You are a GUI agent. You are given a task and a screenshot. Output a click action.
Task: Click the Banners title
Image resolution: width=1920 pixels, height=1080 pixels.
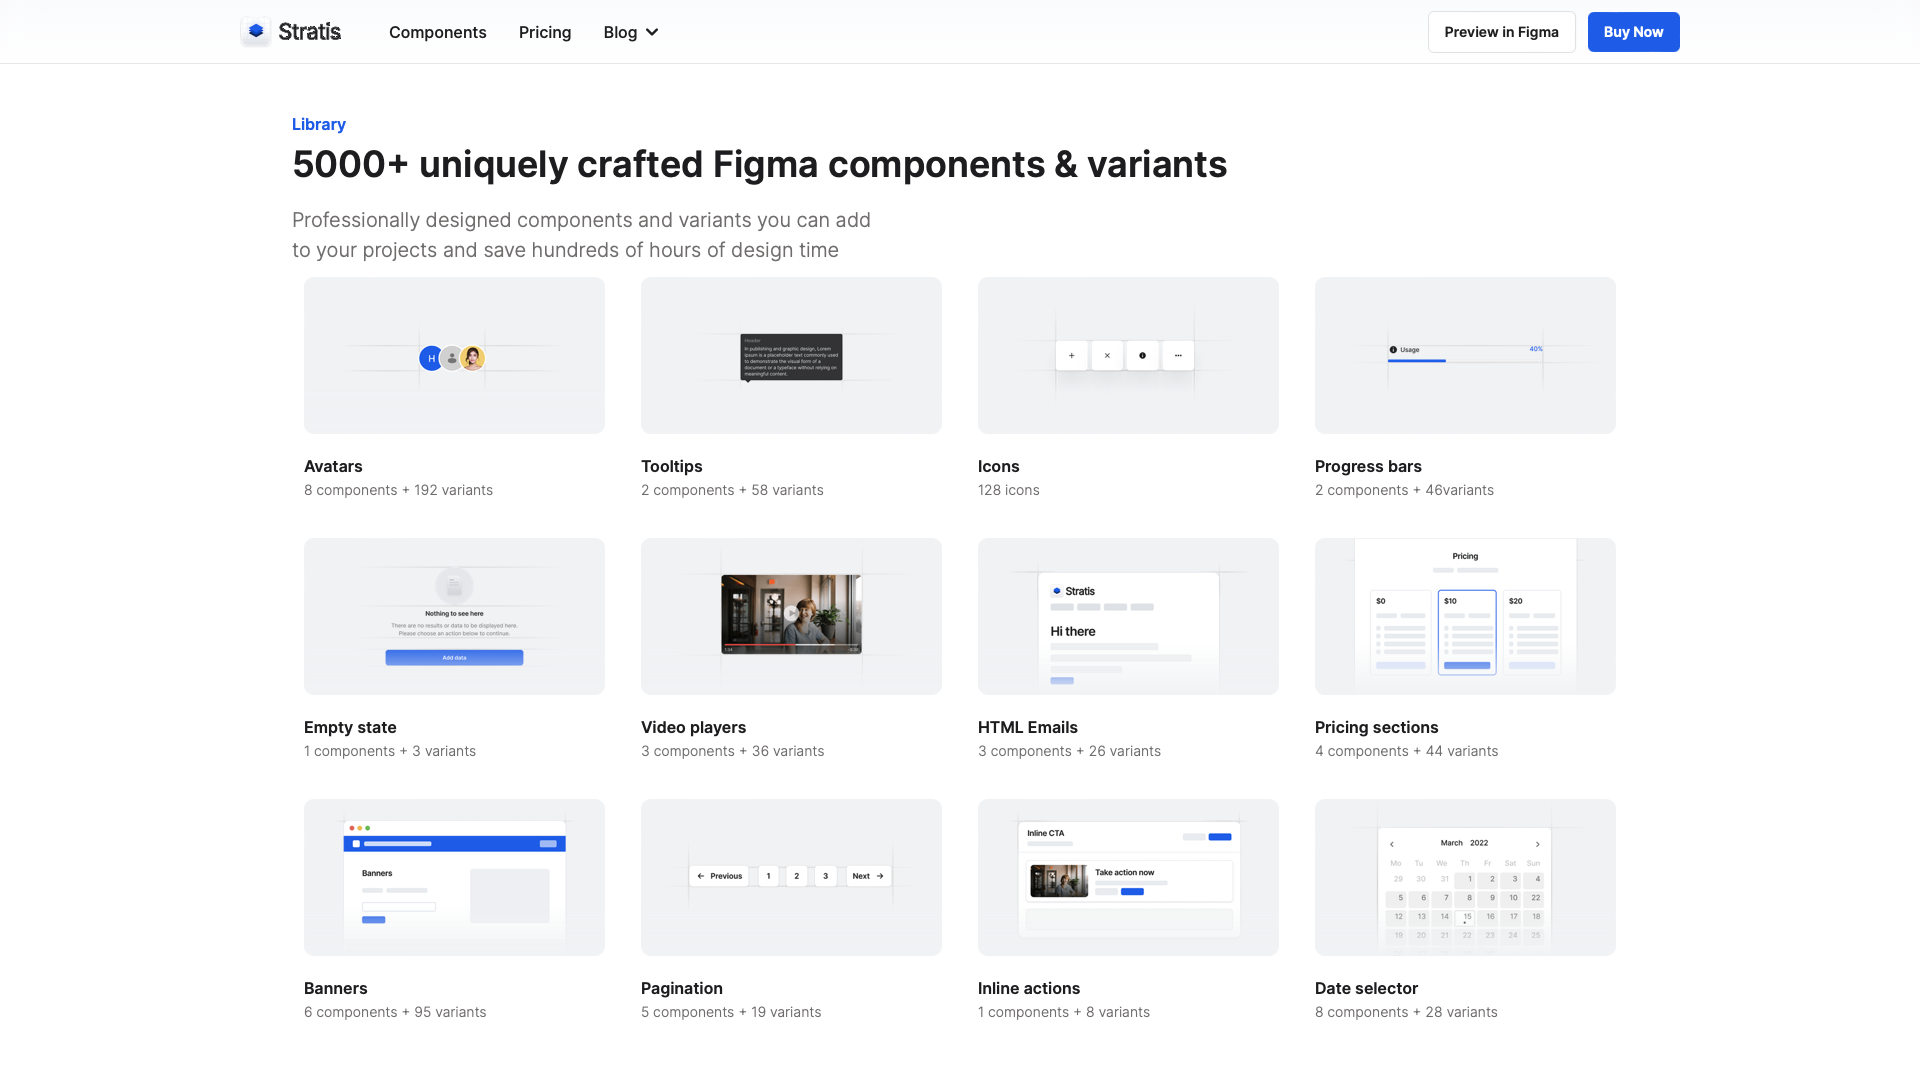coord(335,988)
